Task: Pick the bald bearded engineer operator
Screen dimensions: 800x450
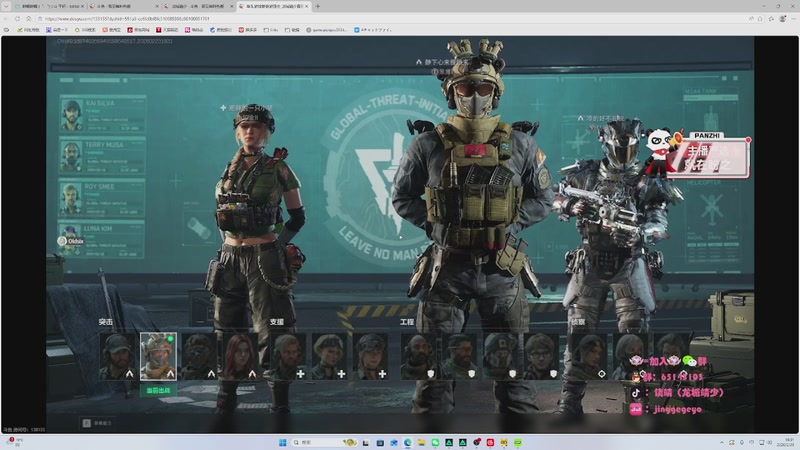Action: [x=419, y=356]
